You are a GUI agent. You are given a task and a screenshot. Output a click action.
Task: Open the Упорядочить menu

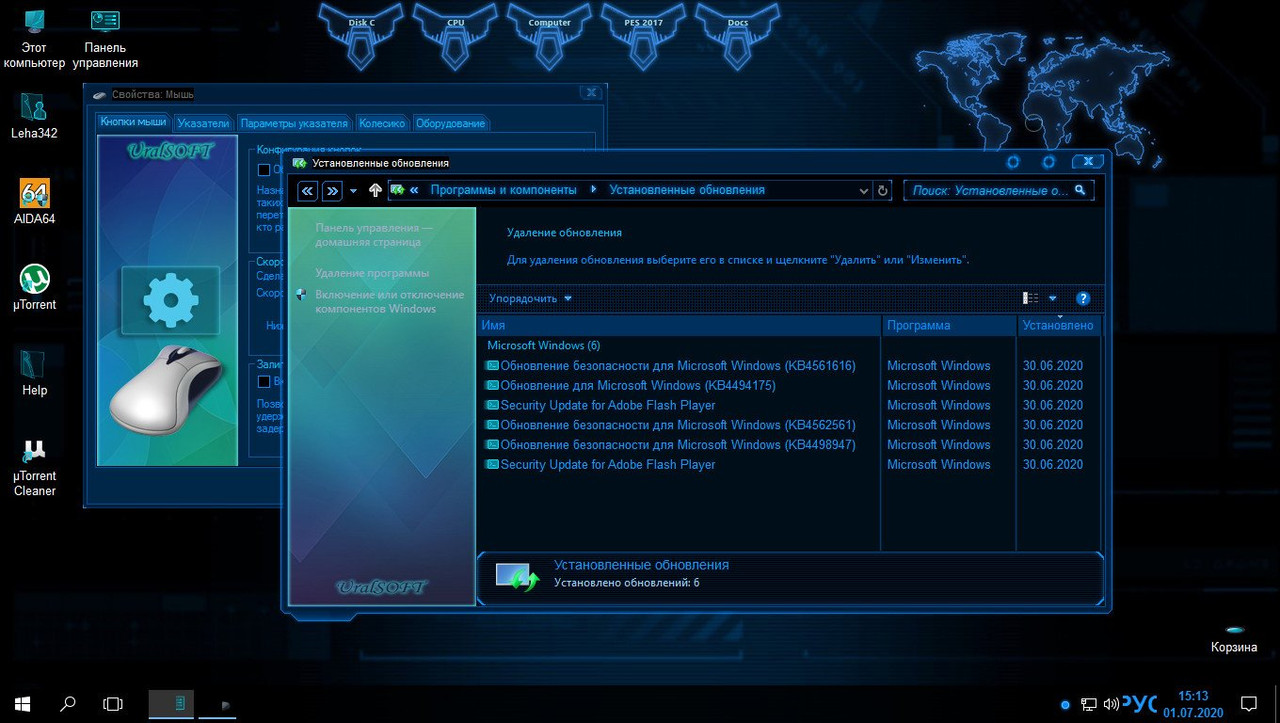(530, 298)
